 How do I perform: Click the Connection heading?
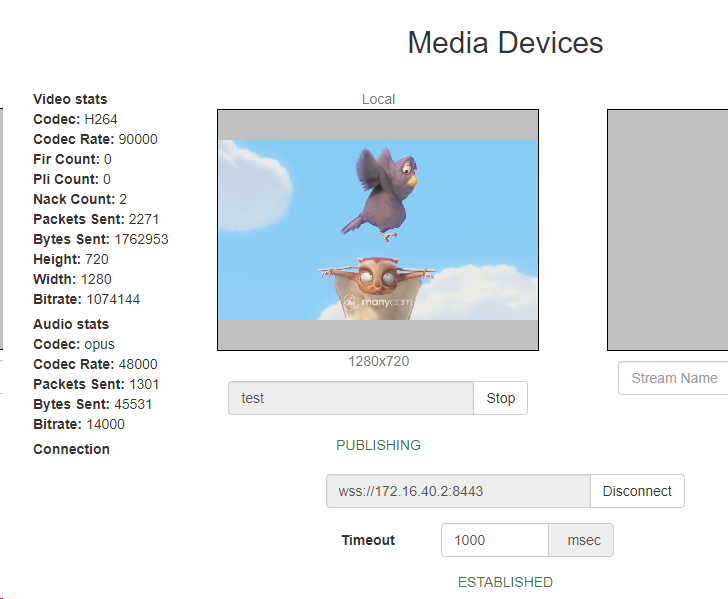72,449
